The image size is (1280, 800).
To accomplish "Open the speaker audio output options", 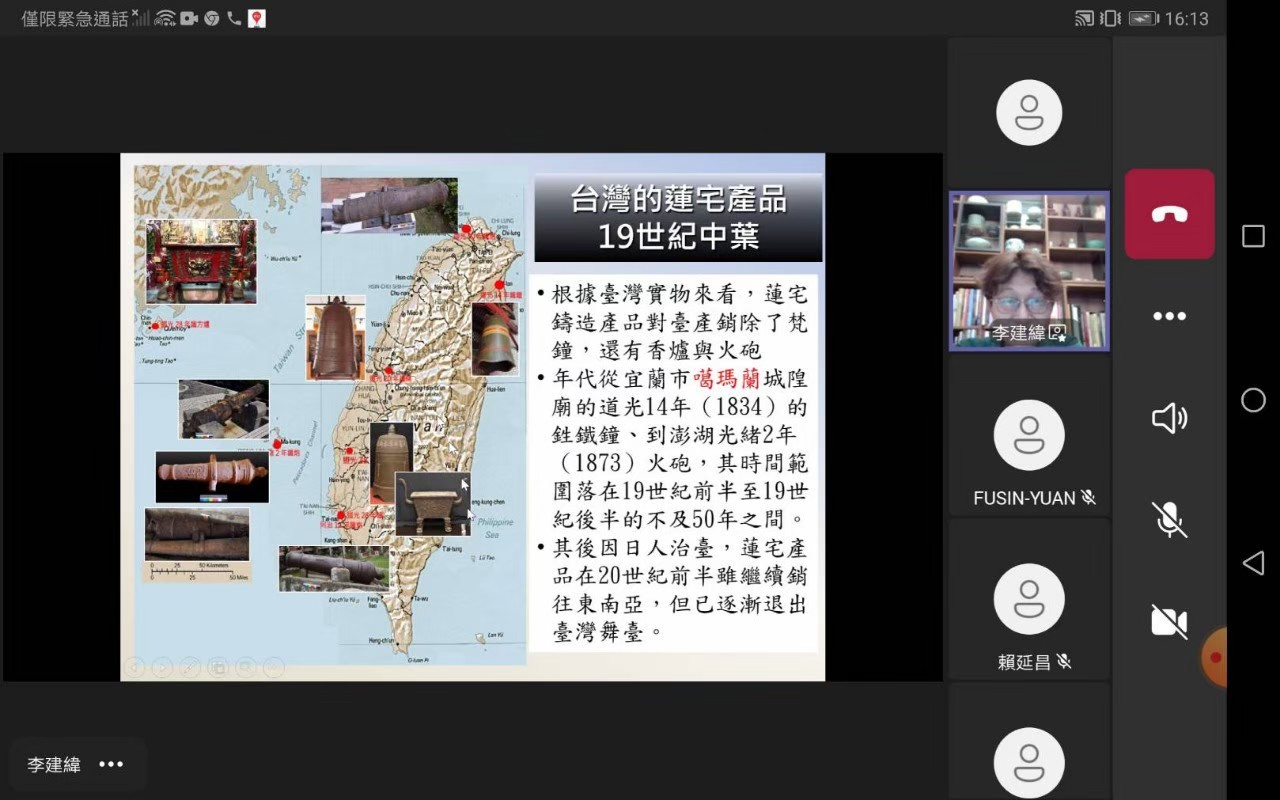I will (x=1169, y=418).
